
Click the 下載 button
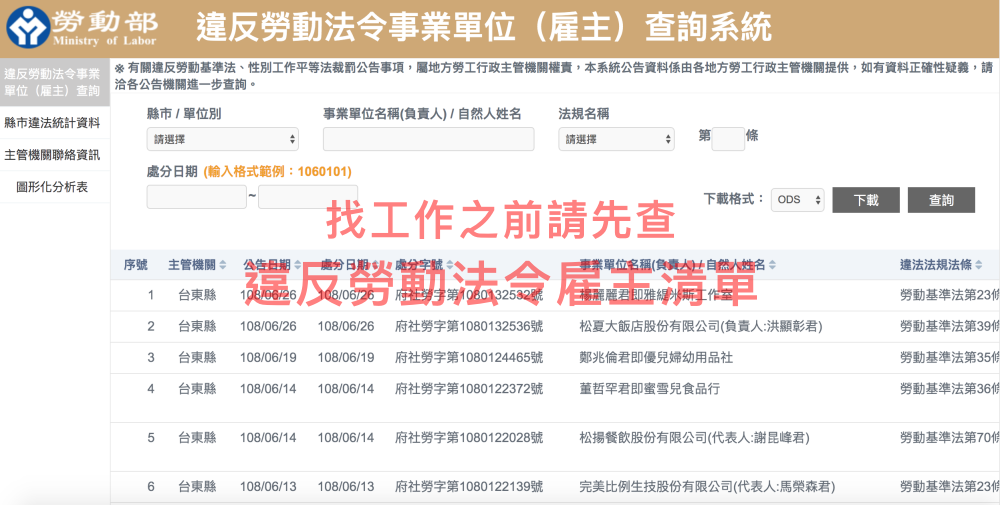pyautogui.click(x=866, y=200)
